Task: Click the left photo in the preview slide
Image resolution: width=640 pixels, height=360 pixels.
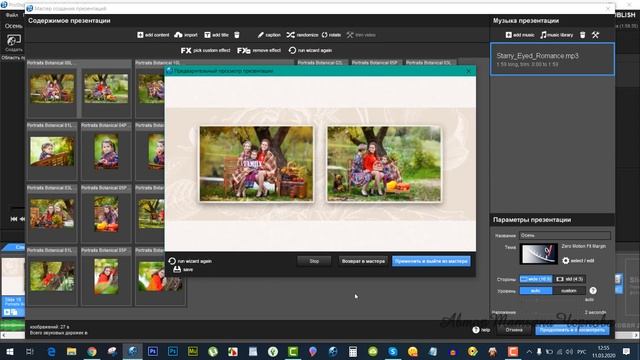Action: [256, 164]
